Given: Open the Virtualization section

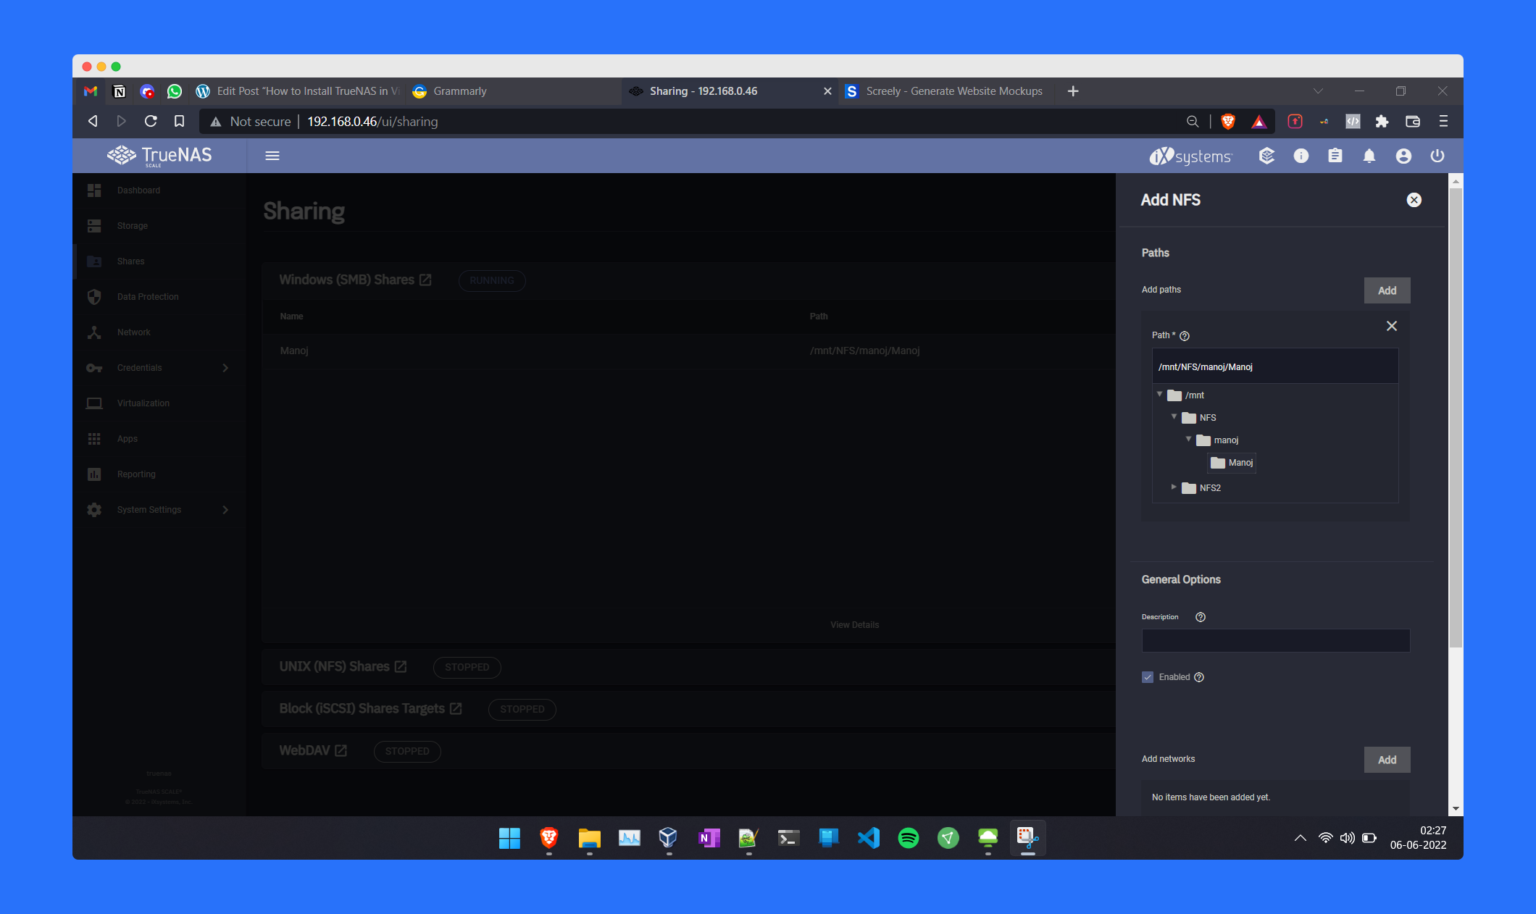Looking at the screenshot, I should [143, 403].
